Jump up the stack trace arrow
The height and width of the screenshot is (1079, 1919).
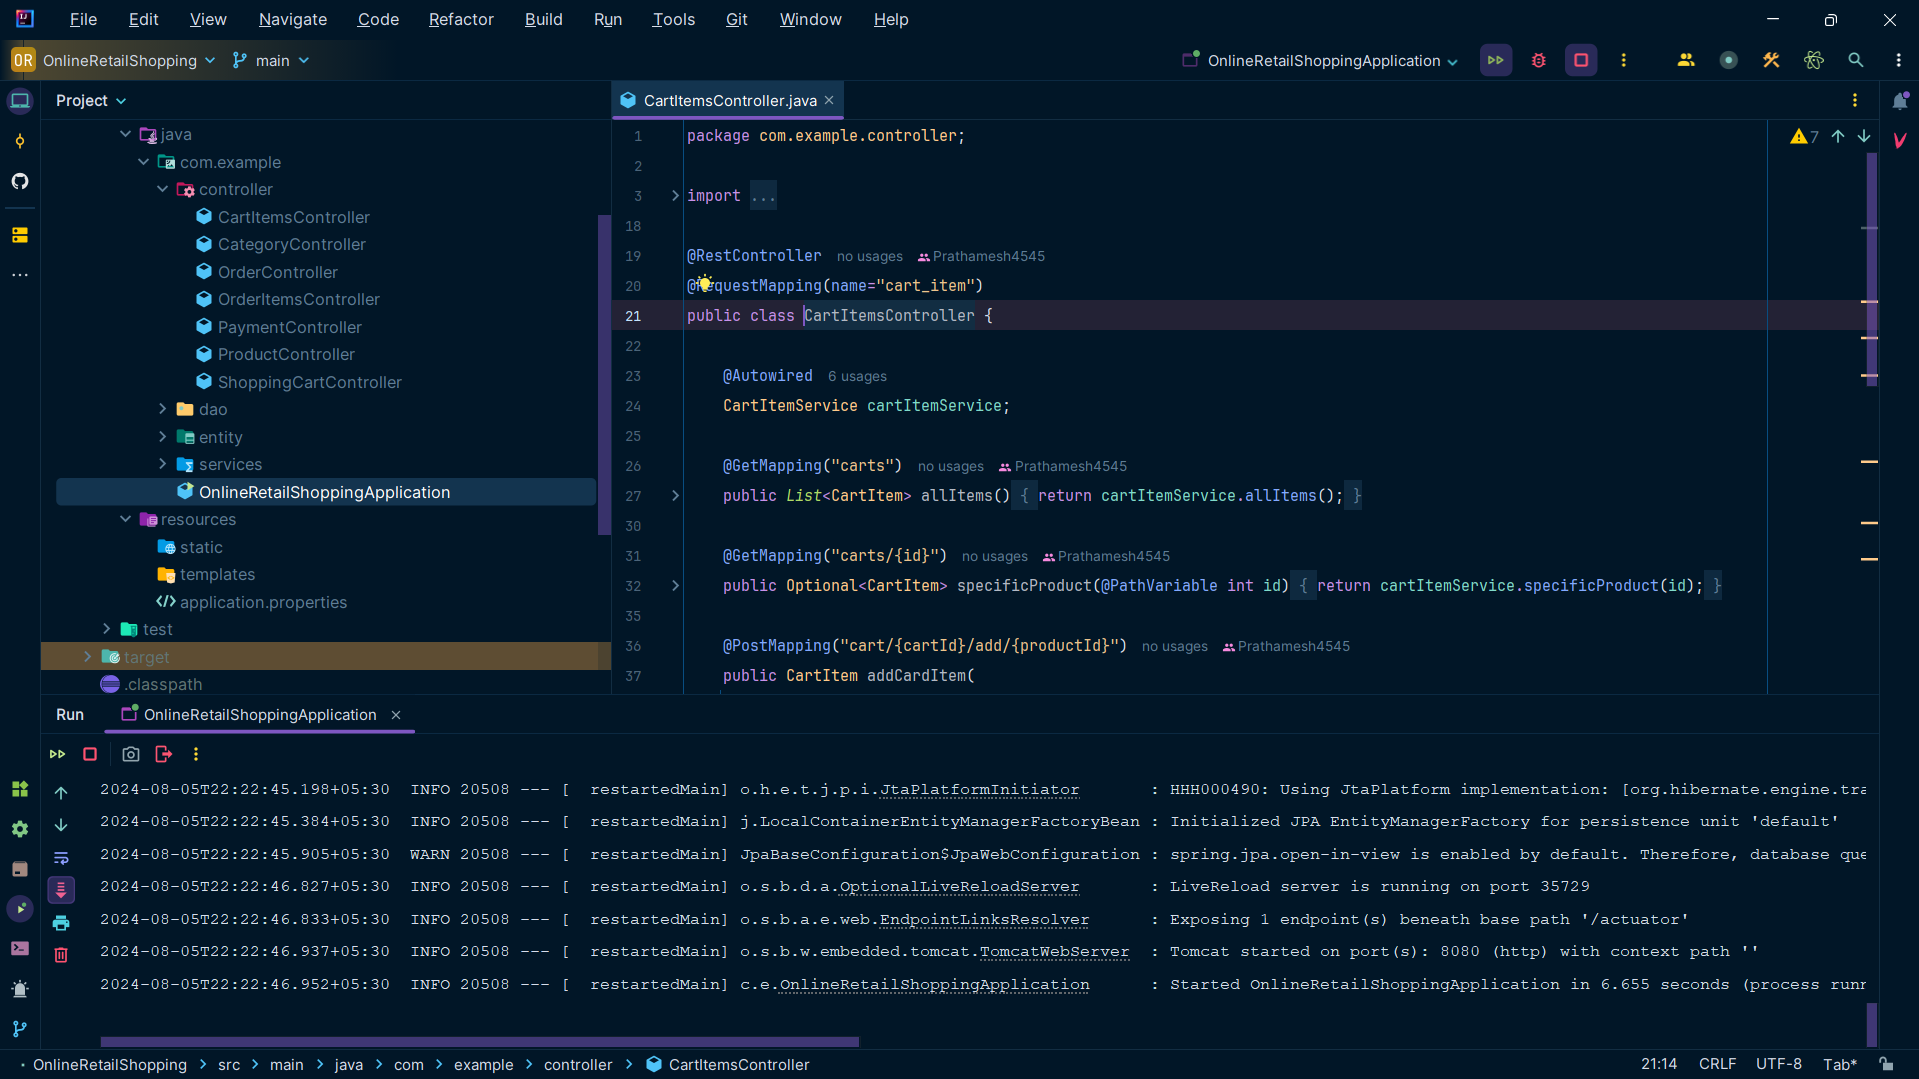pos(61,793)
